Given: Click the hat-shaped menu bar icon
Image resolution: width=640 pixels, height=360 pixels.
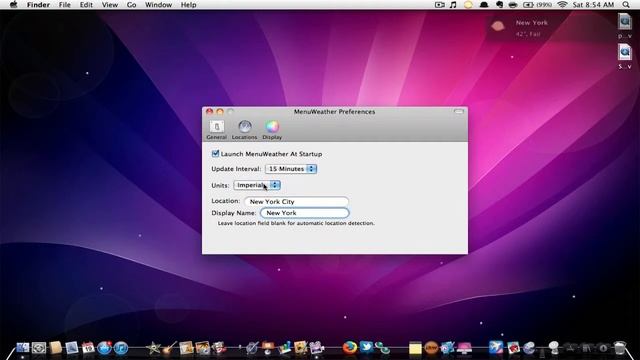Looking at the screenshot, I should [x=484, y=5].
